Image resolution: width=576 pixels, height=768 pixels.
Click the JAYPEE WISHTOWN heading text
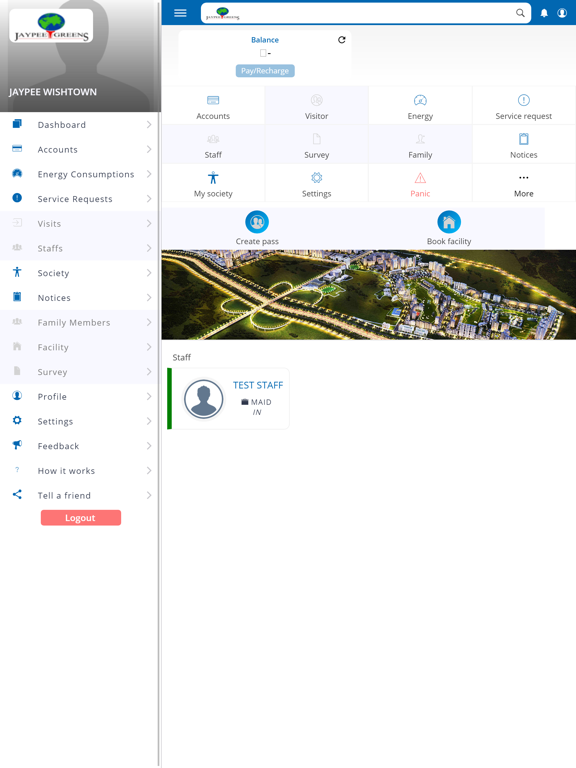click(53, 92)
